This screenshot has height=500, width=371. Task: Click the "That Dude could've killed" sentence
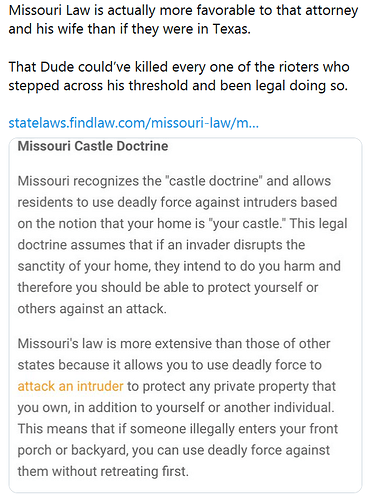click(x=179, y=76)
